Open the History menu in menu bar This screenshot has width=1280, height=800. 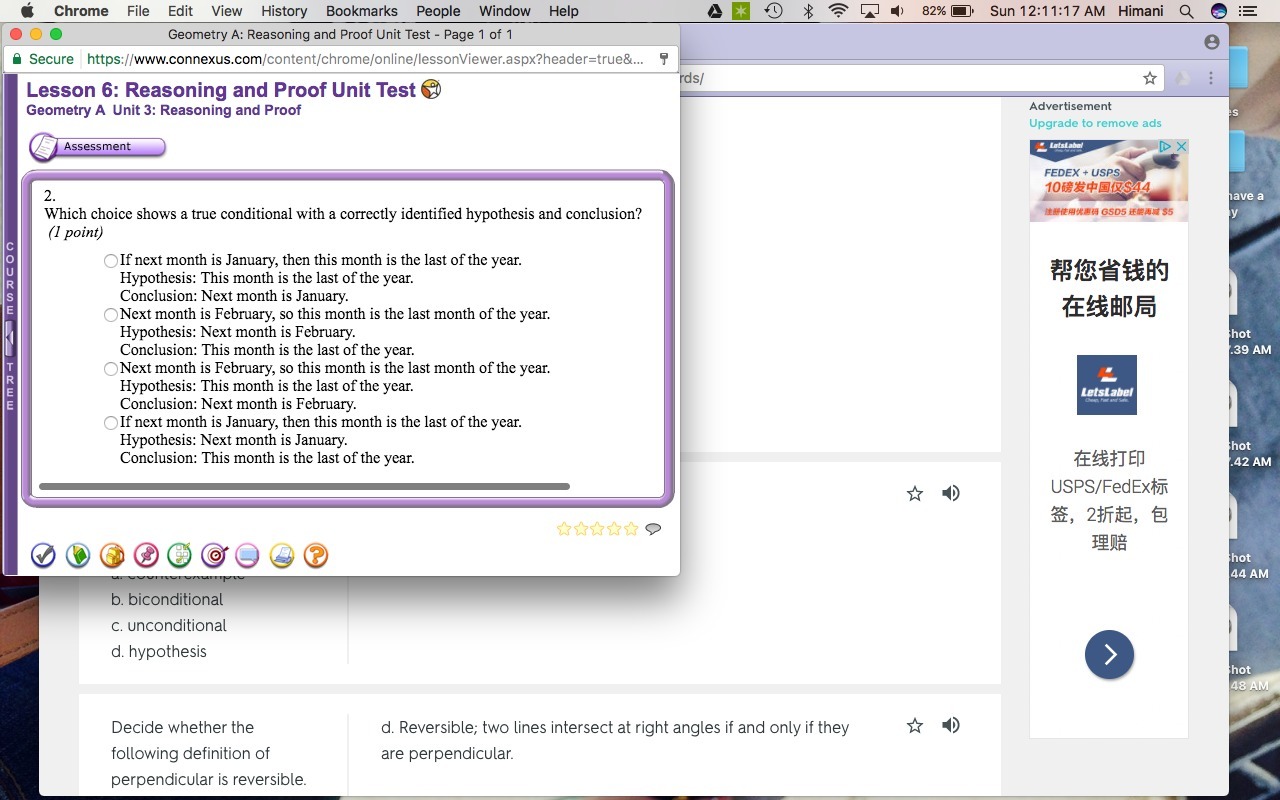tap(284, 11)
